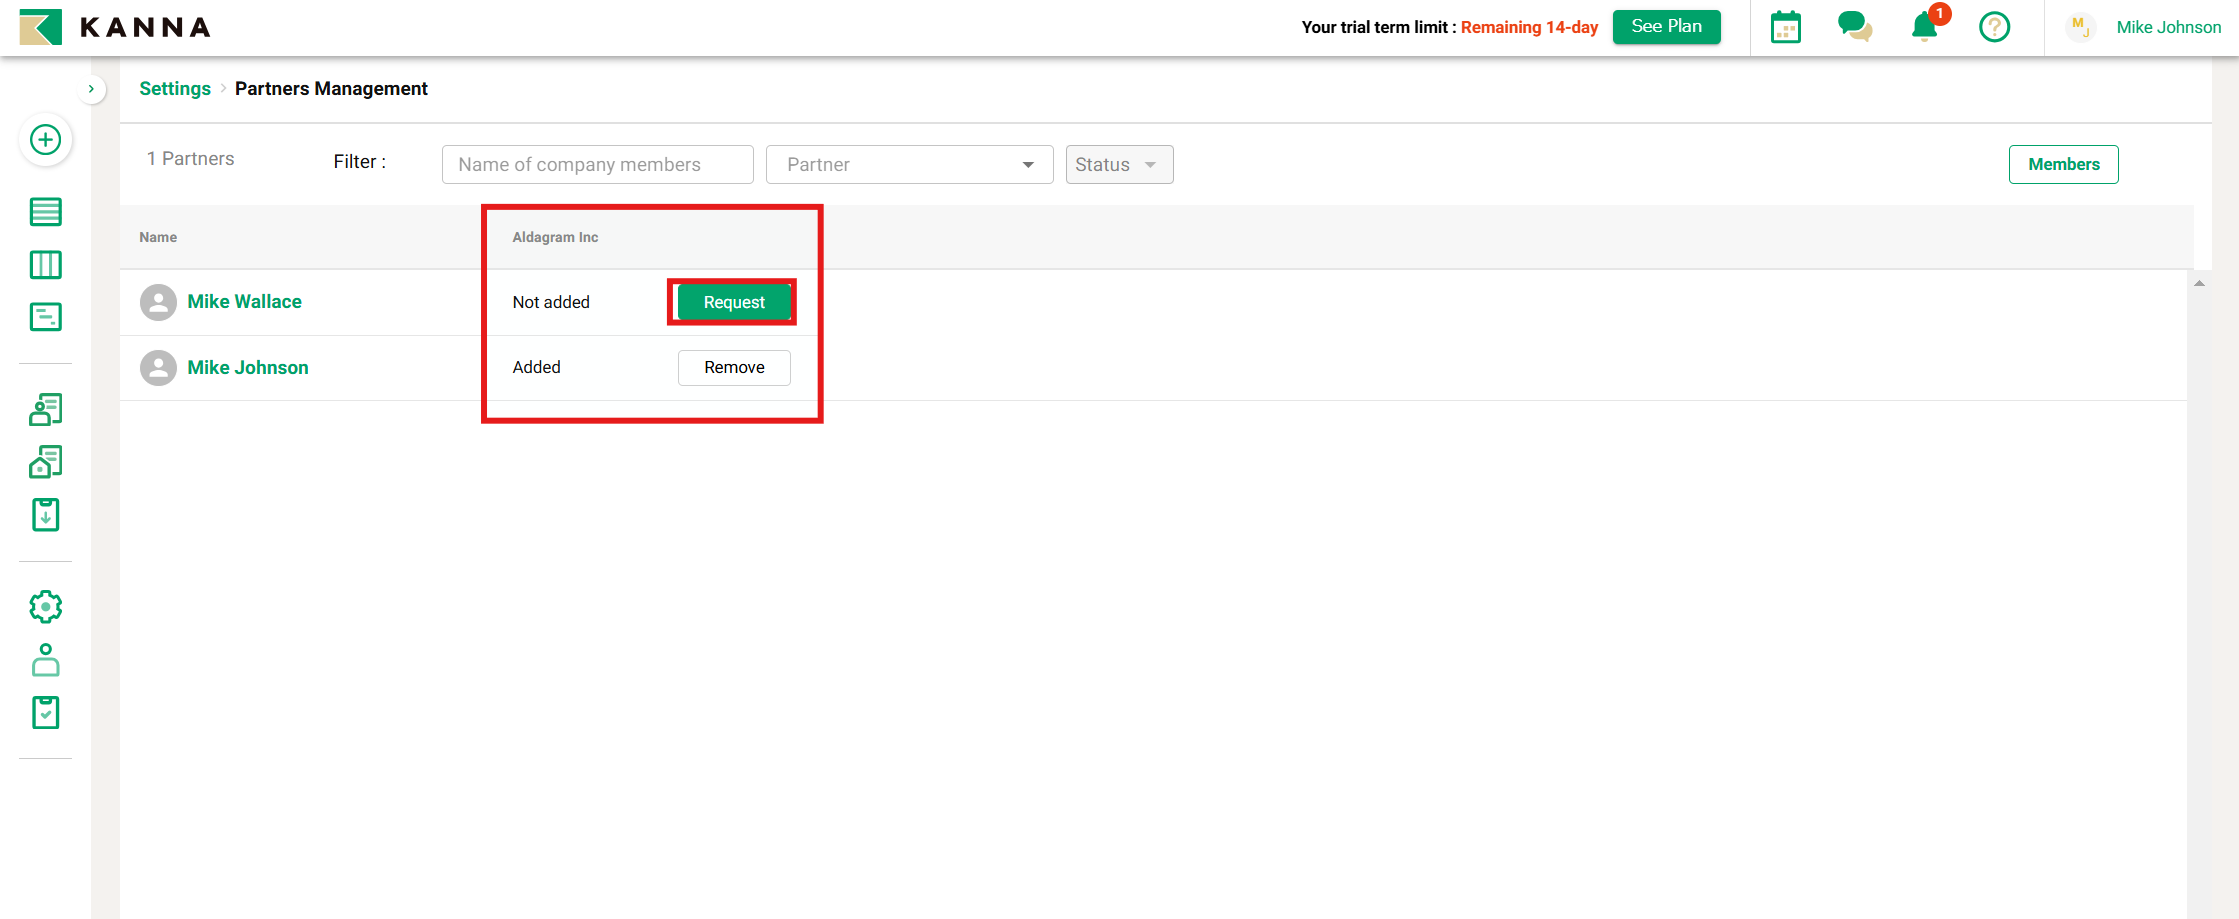Open the notifications bell
This screenshot has width=2239, height=919.
[x=1924, y=27]
